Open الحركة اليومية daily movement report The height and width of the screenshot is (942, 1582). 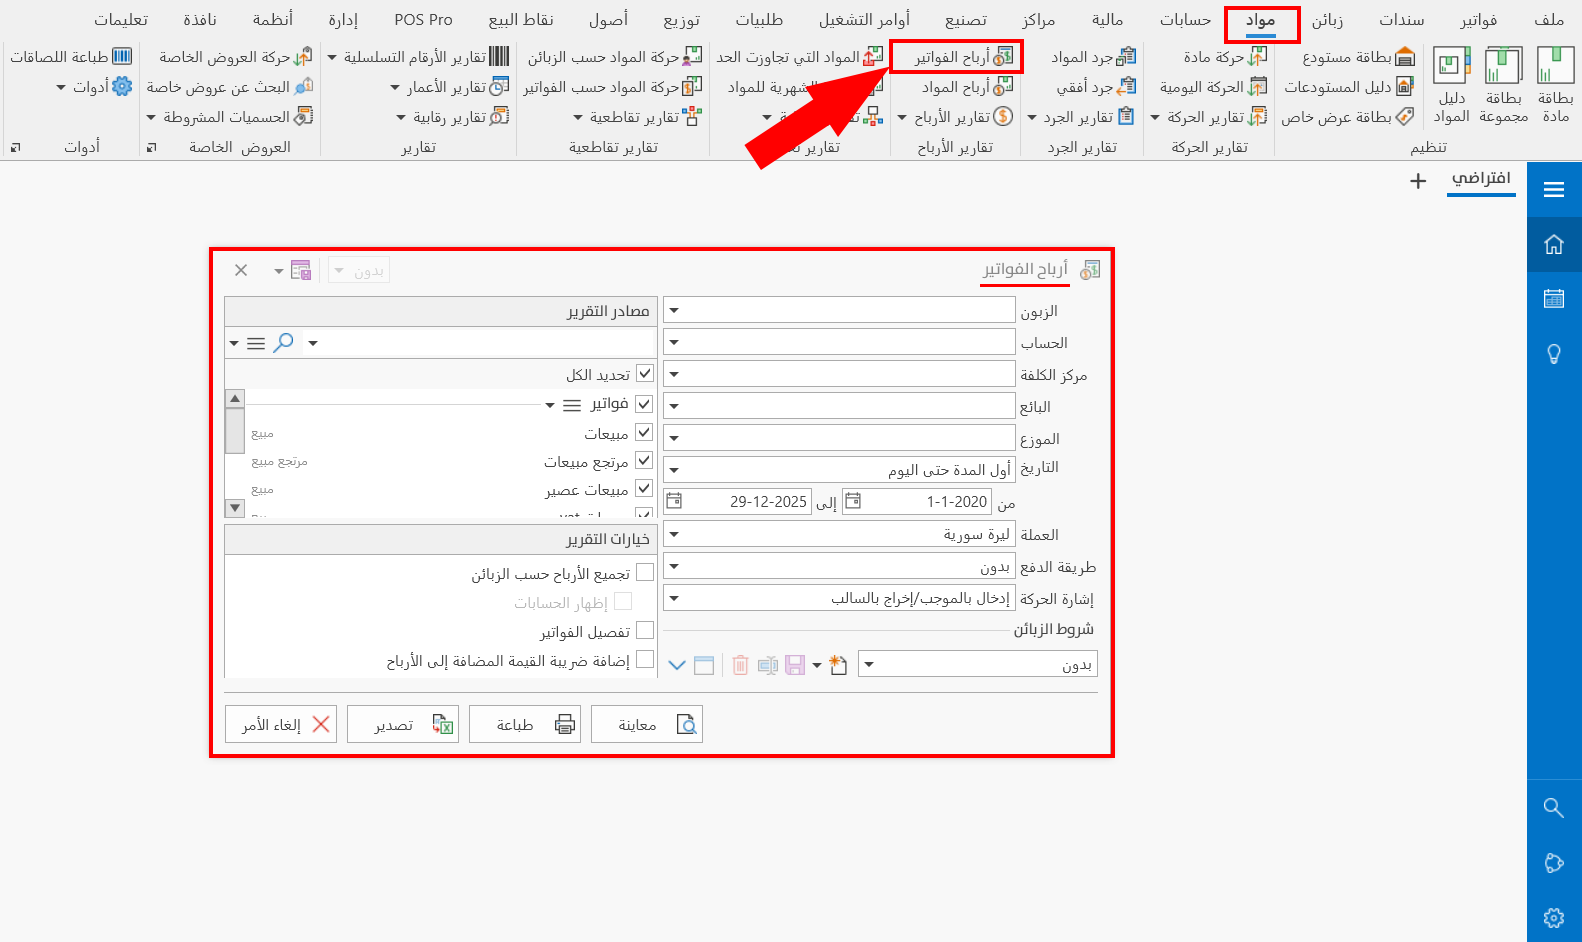coord(1213,87)
